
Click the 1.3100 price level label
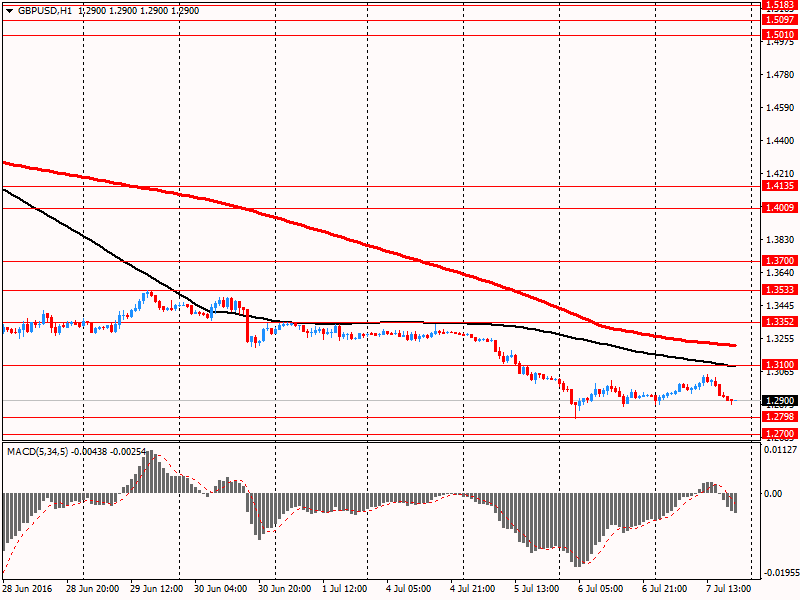(778, 366)
